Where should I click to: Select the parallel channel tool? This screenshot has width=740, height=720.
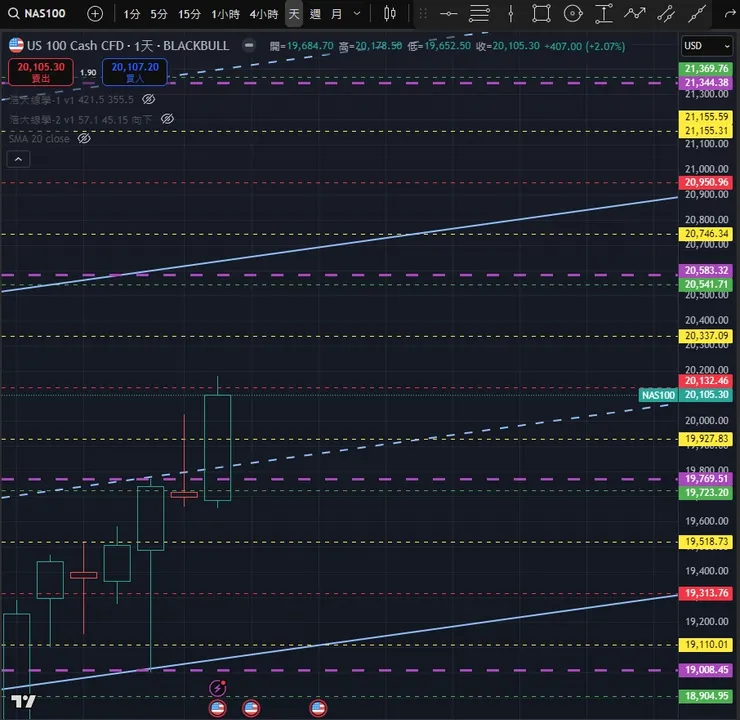[x=666, y=13]
